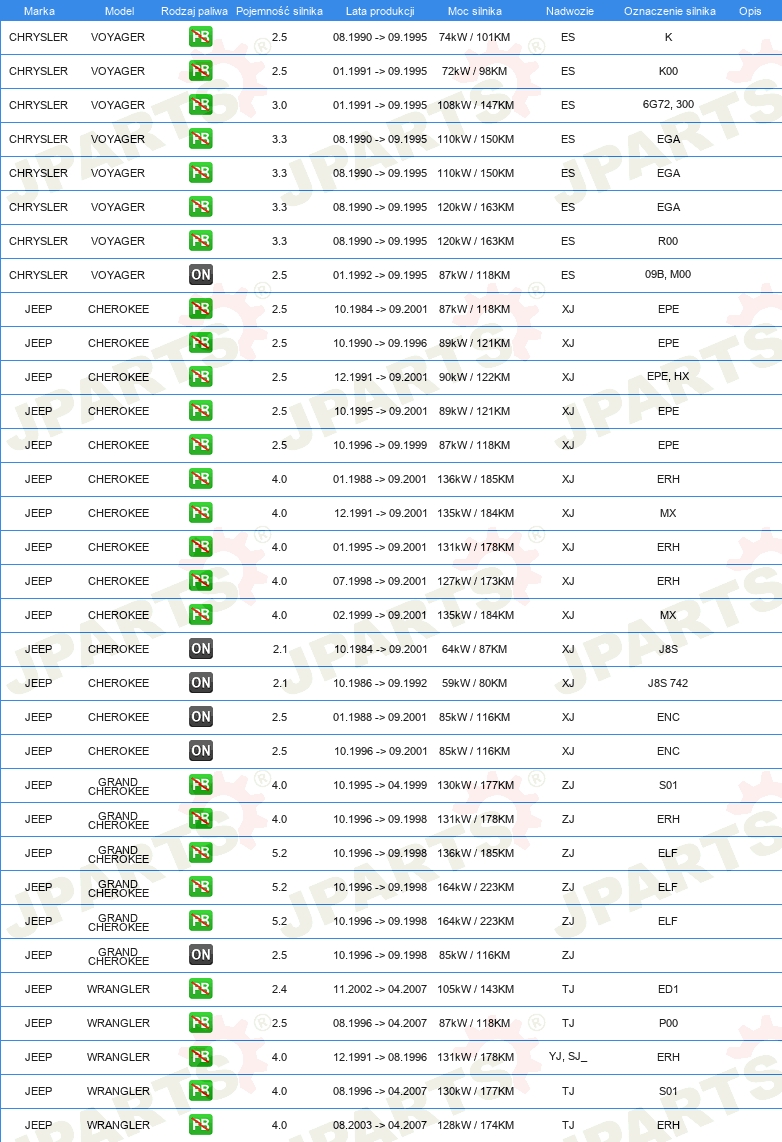Select power cell '90kW / 122KM'
The width and height of the screenshot is (782, 1142).
475,377
